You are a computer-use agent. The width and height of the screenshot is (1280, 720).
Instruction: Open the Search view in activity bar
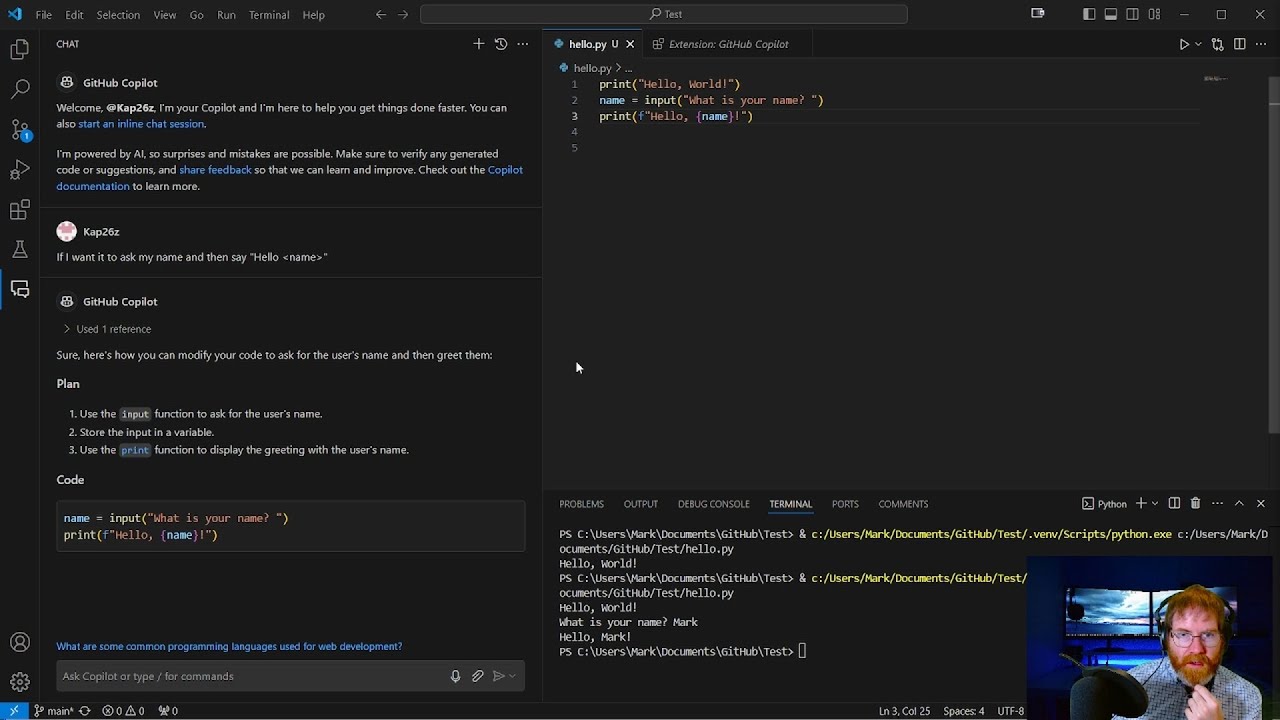pos(20,89)
